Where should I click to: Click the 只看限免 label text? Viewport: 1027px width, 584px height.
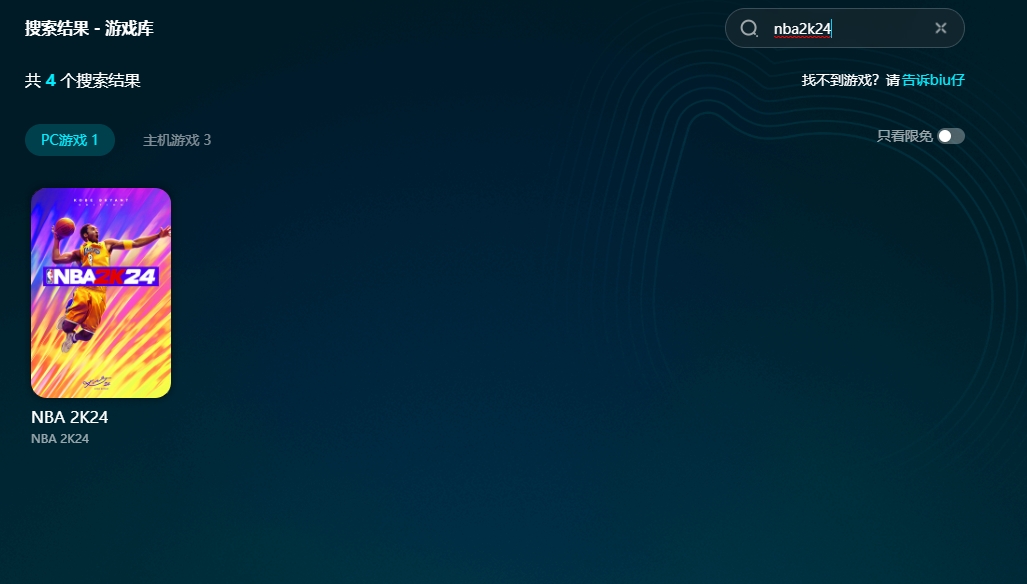pos(904,136)
